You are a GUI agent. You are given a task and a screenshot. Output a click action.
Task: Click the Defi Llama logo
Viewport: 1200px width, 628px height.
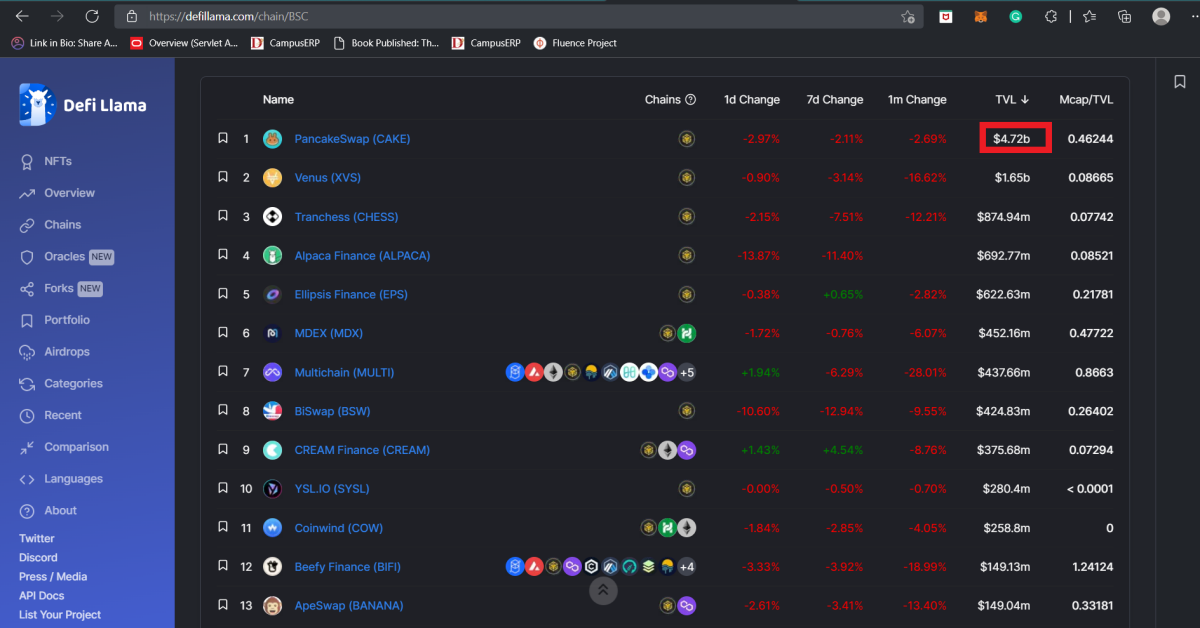pyautogui.click(x=82, y=105)
